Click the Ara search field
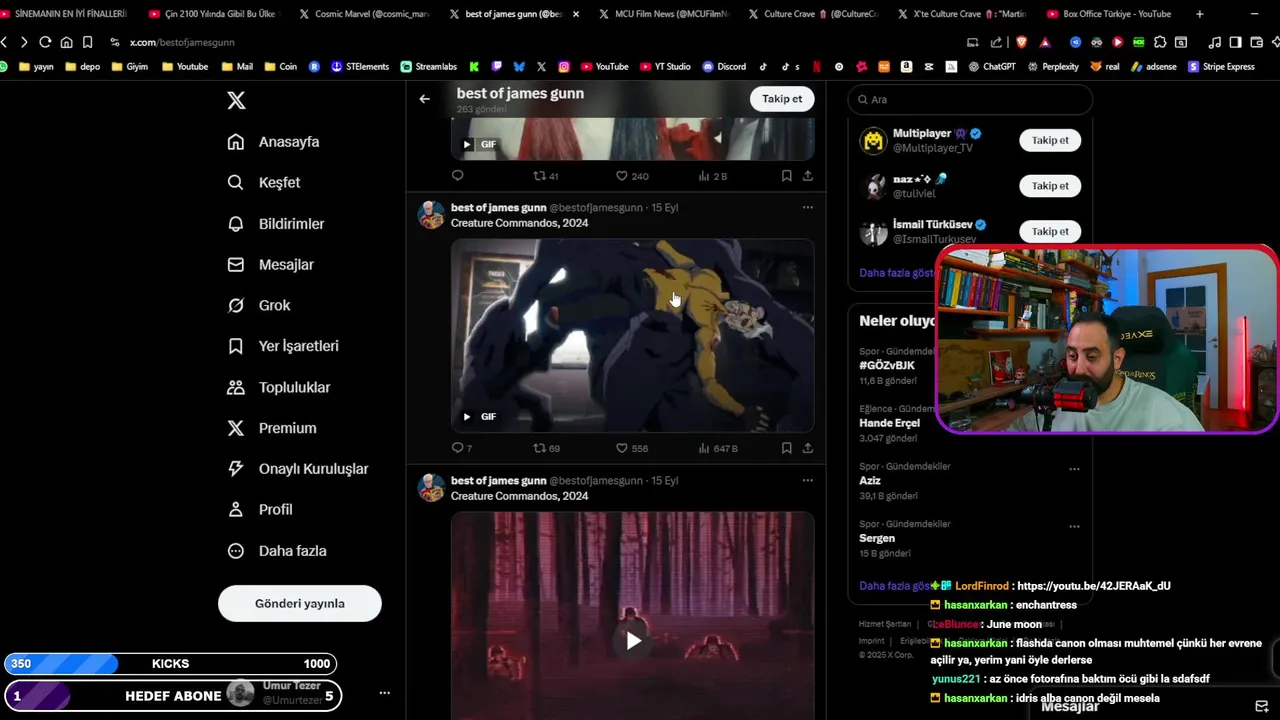The image size is (1280, 720). [970, 99]
